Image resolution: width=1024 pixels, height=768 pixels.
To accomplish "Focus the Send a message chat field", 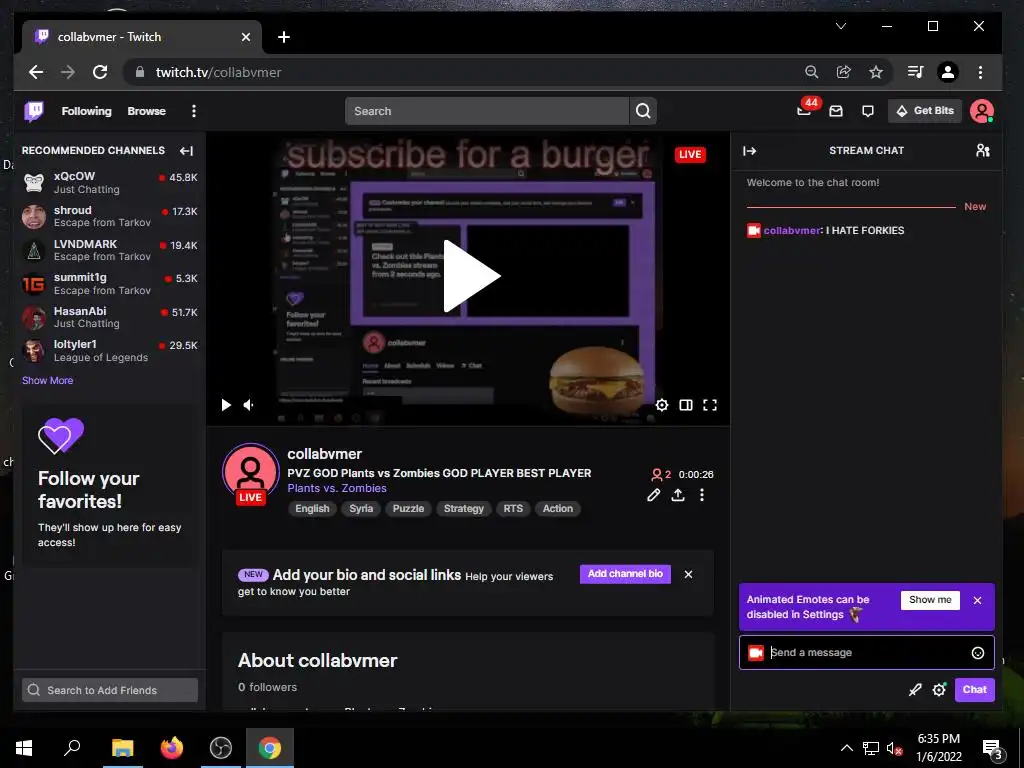I will coord(867,652).
